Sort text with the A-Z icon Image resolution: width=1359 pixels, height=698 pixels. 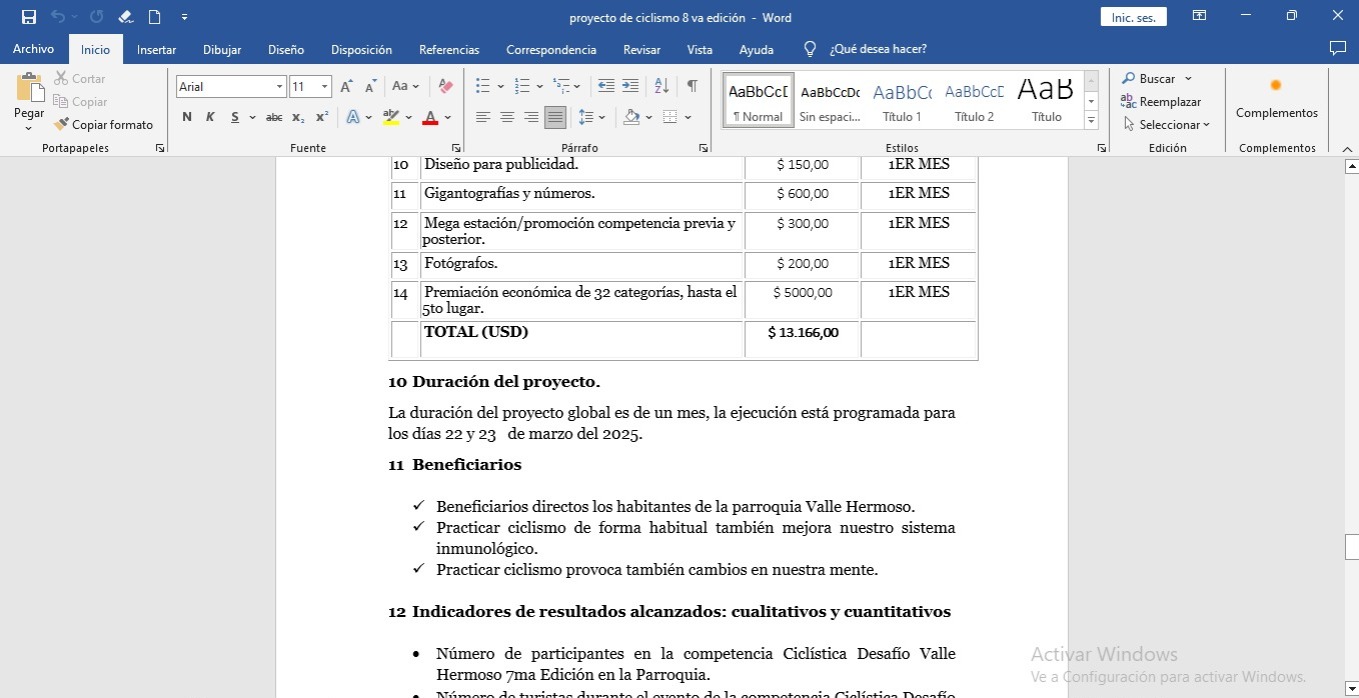(x=661, y=86)
